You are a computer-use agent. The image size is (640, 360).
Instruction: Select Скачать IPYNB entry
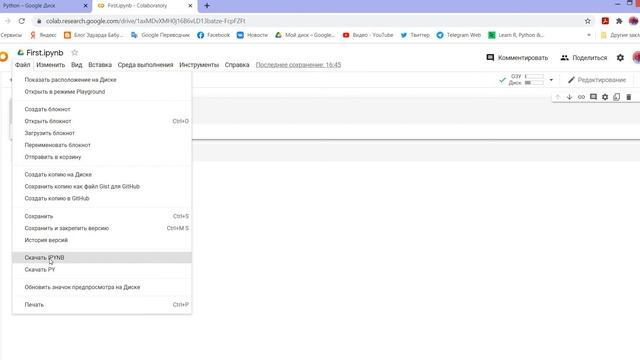click(x=102, y=258)
